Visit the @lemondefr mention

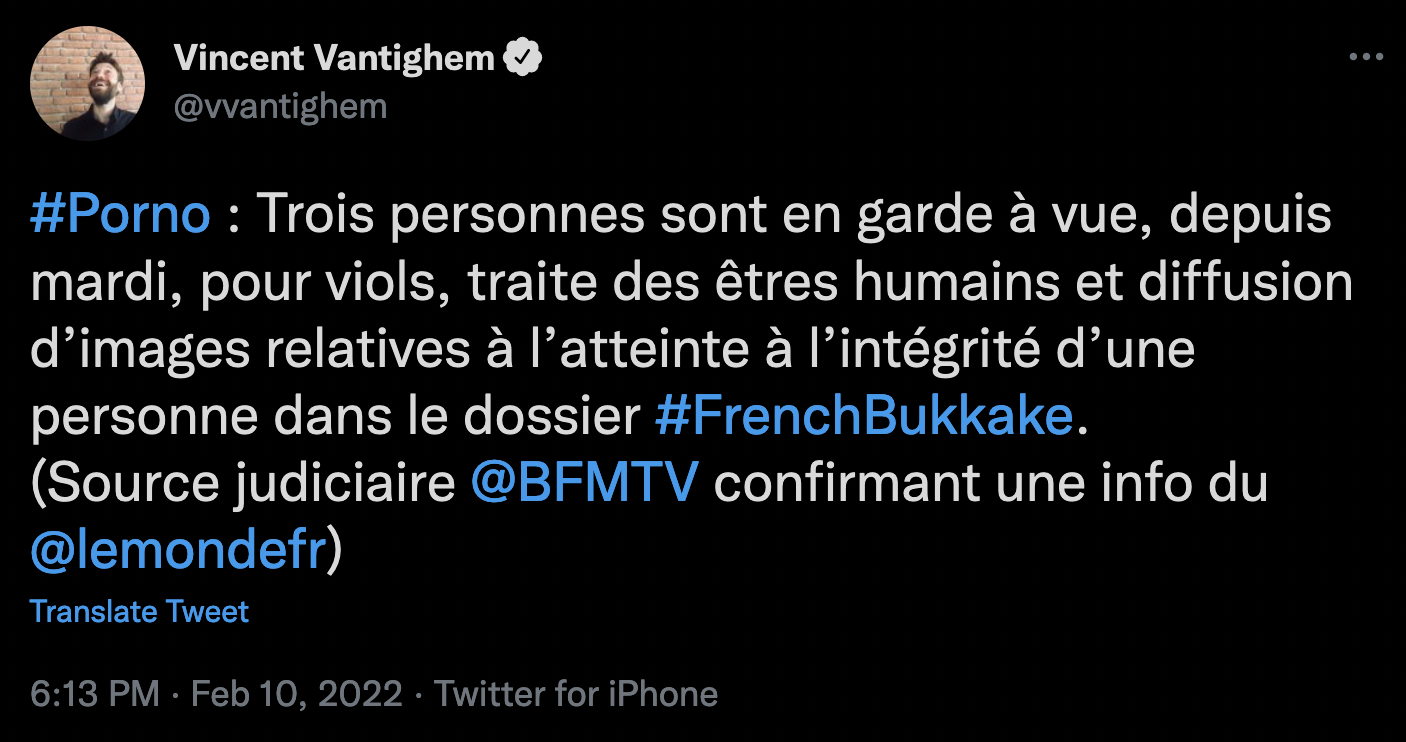[179, 551]
